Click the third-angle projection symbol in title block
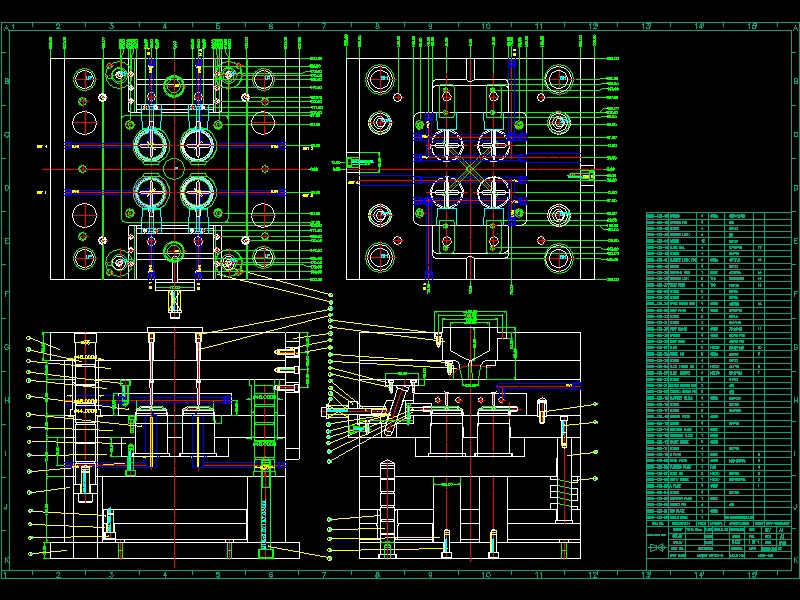This screenshot has height=600, width=800. pos(657,546)
